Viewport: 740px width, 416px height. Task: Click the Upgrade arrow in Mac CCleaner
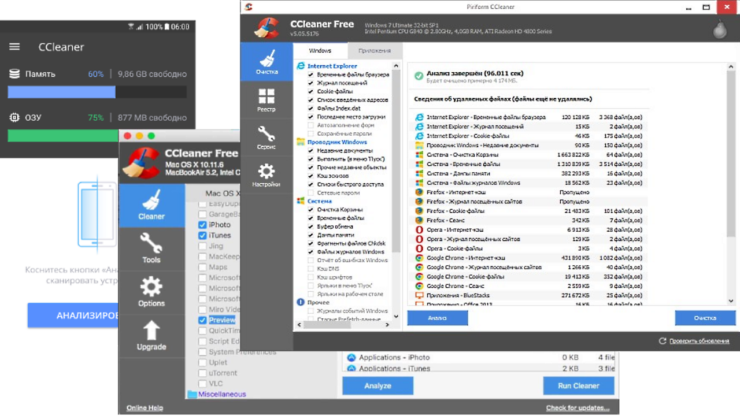point(151,336)
